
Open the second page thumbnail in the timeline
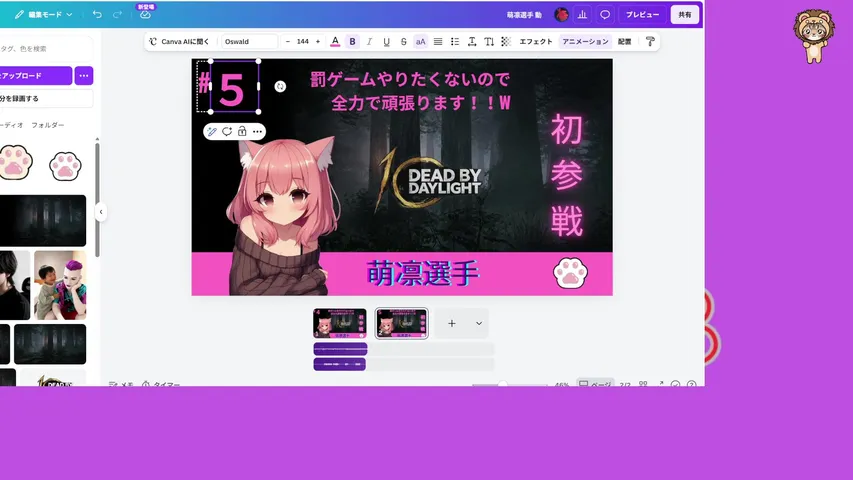(401, 323)
